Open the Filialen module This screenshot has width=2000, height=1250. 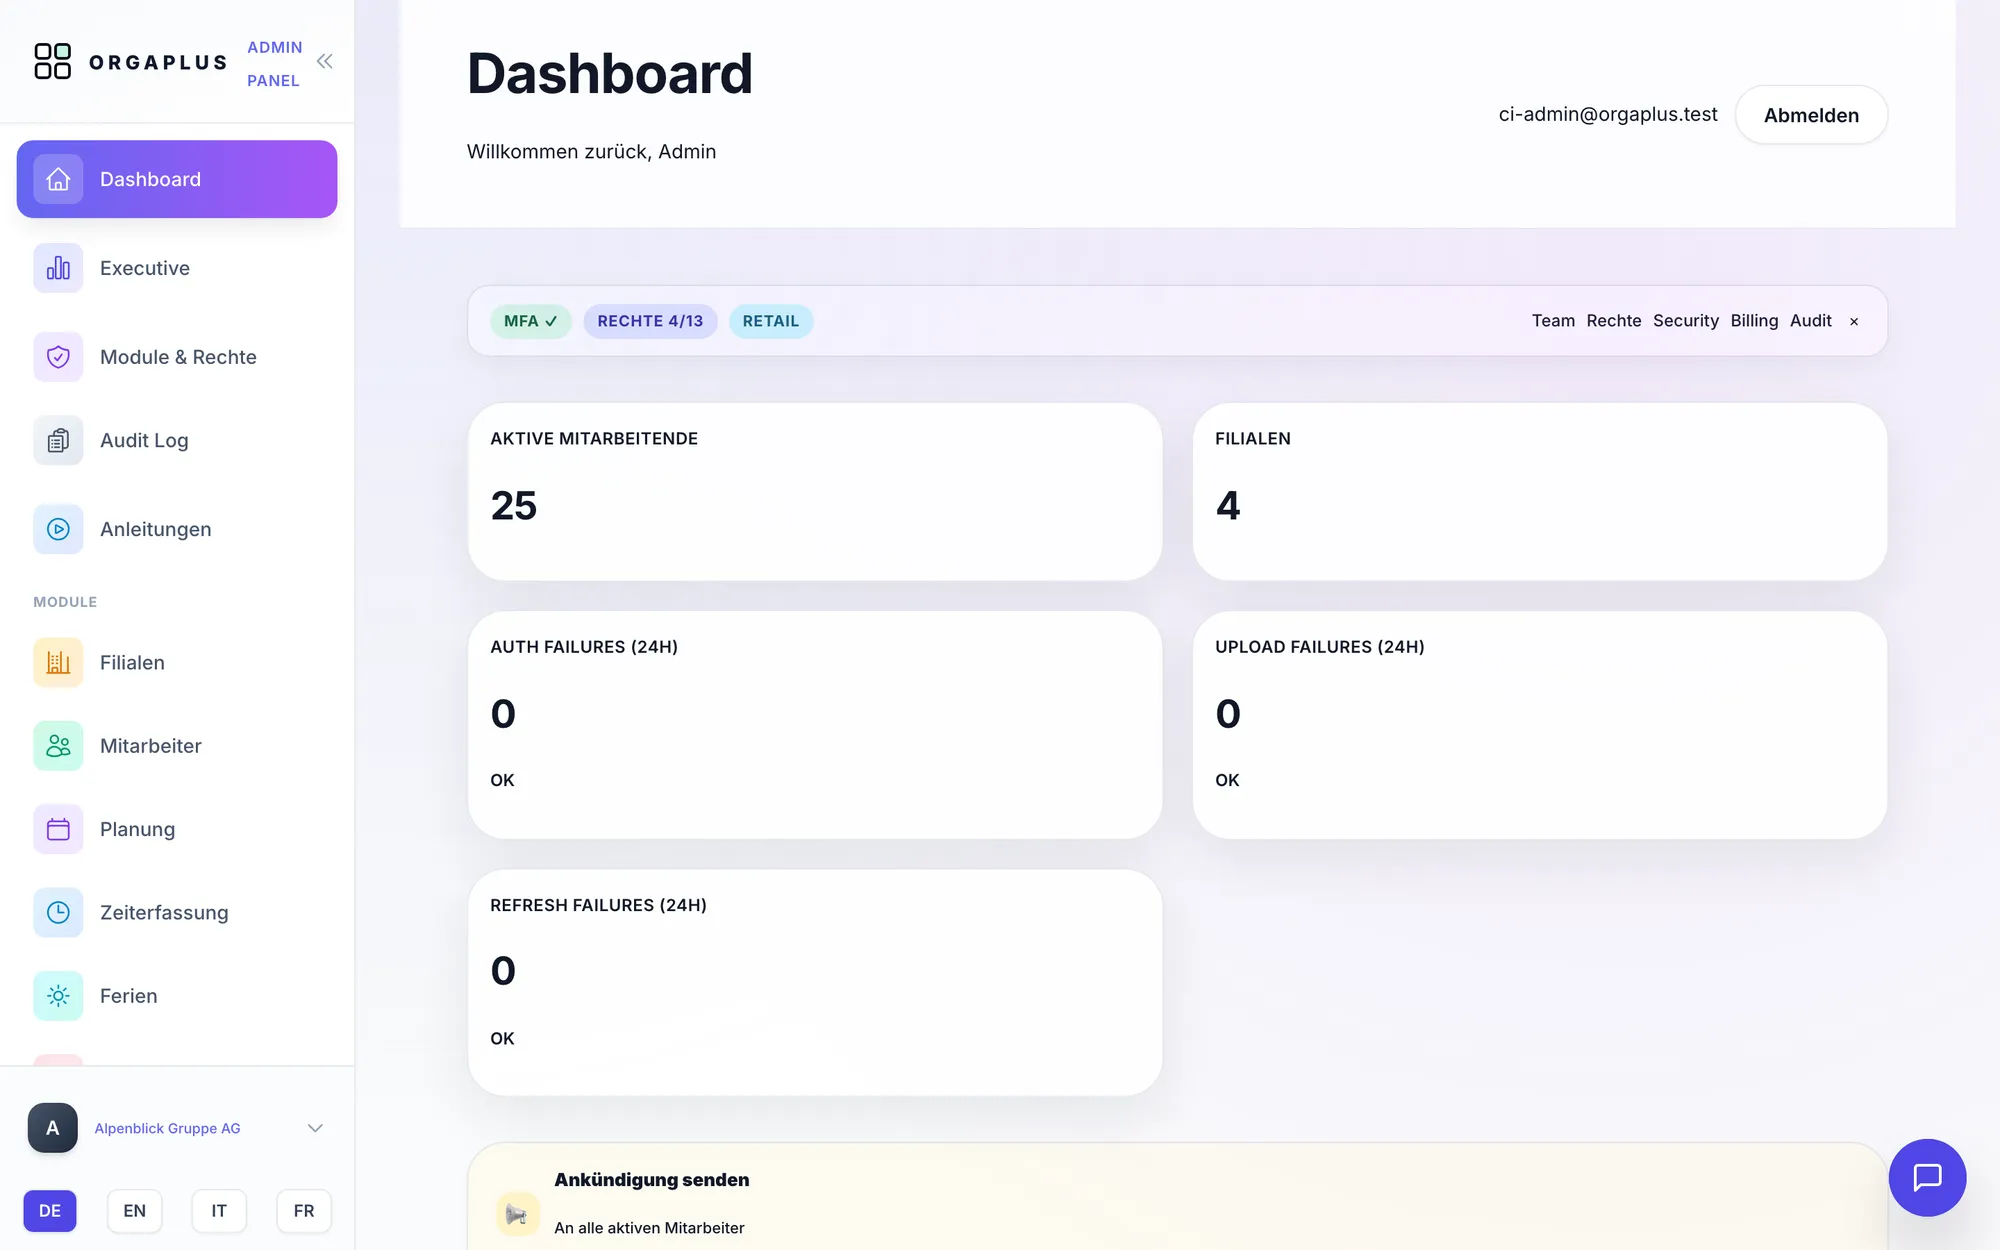click(x=177, y=662)
